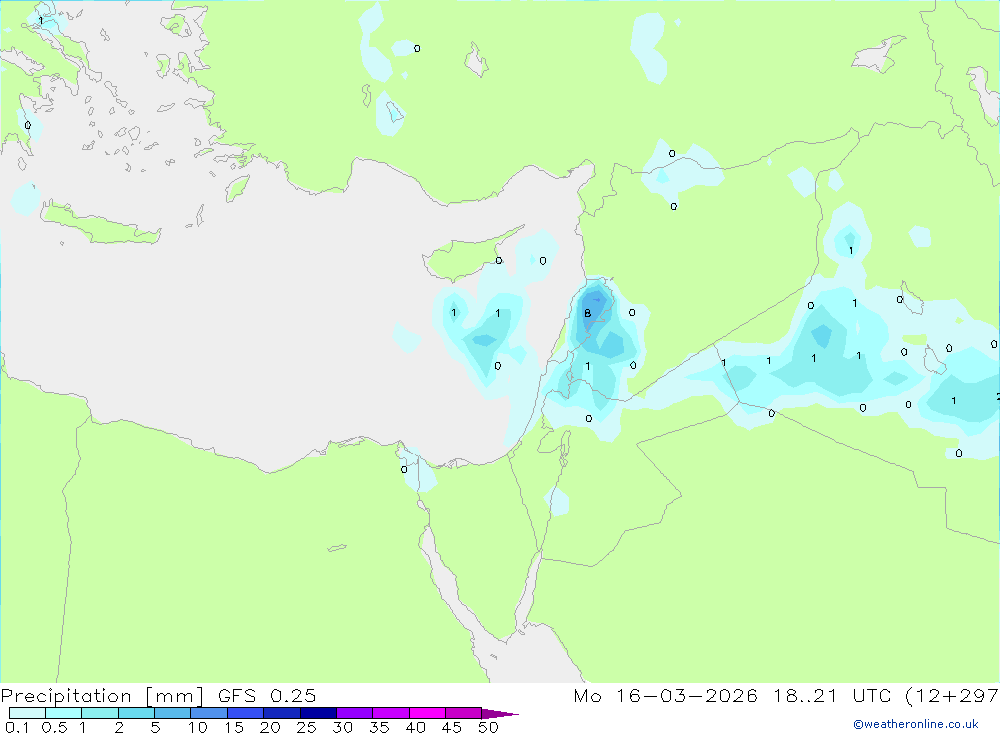Click the "GFS 0.25" model label
The image size is (1000, 733).
(267, 695)
